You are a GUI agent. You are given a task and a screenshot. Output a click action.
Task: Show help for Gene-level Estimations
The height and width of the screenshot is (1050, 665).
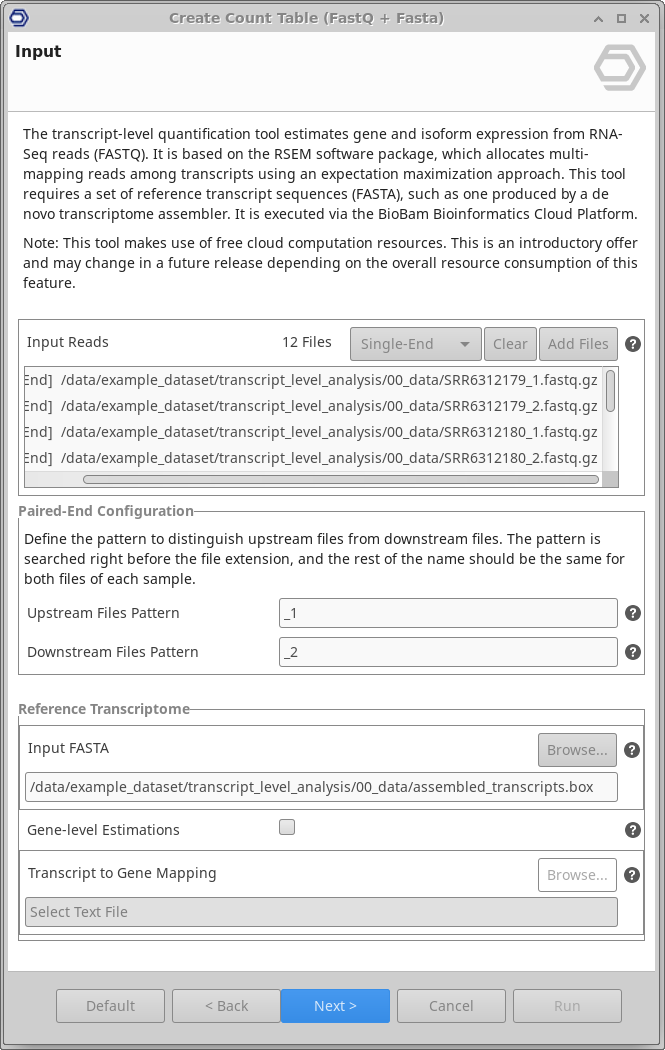[633, 830]
